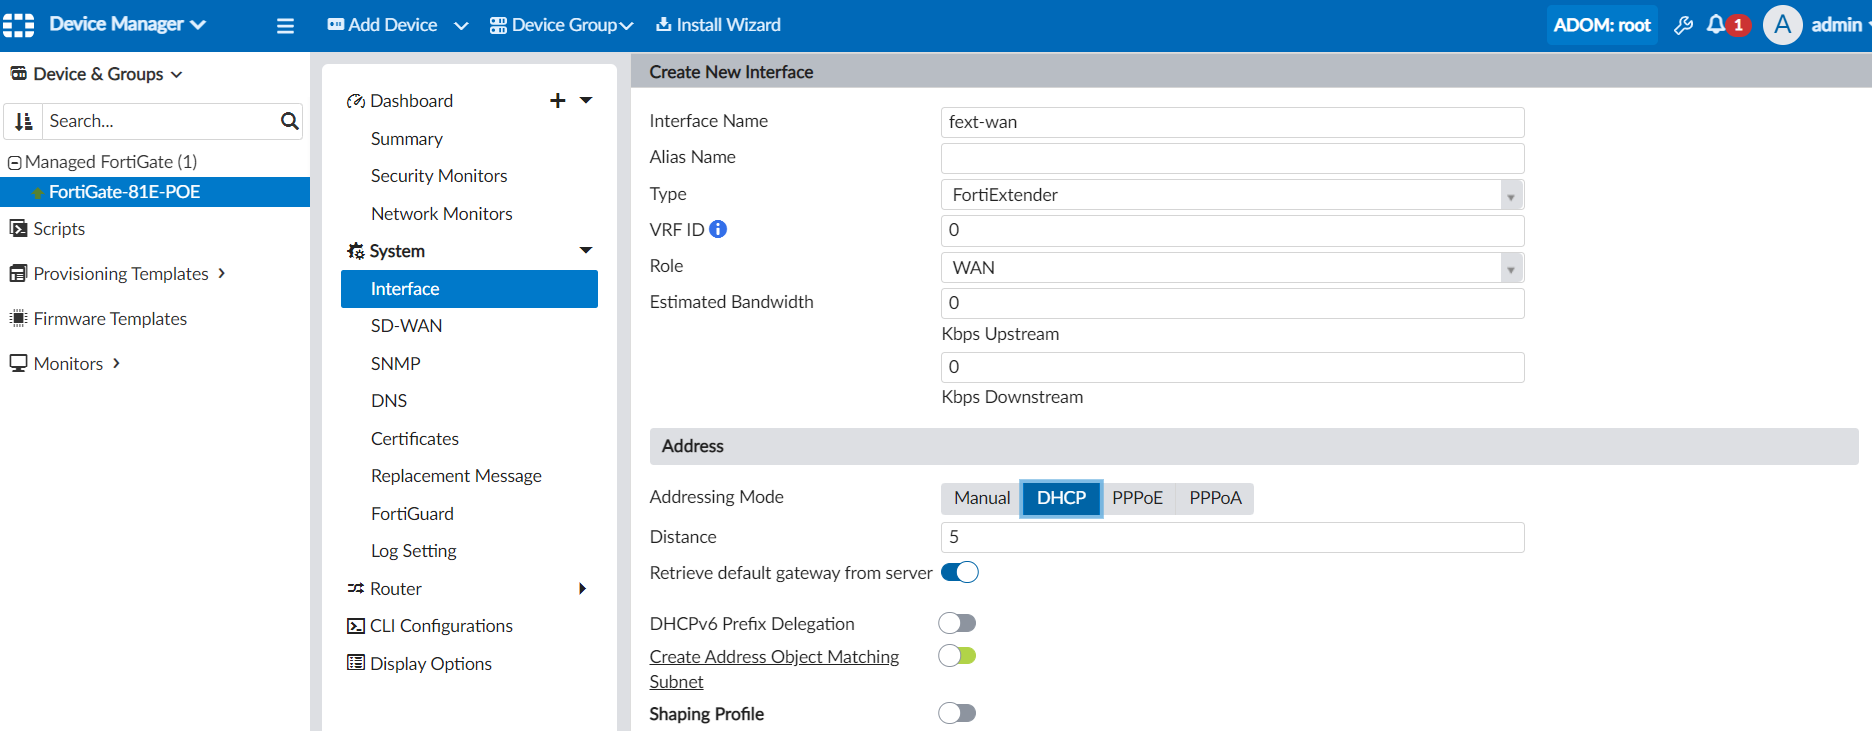Select FortiGate-81E-POE in the device tree
Screen dimensions: 1872x731
[x=124, y=192]
